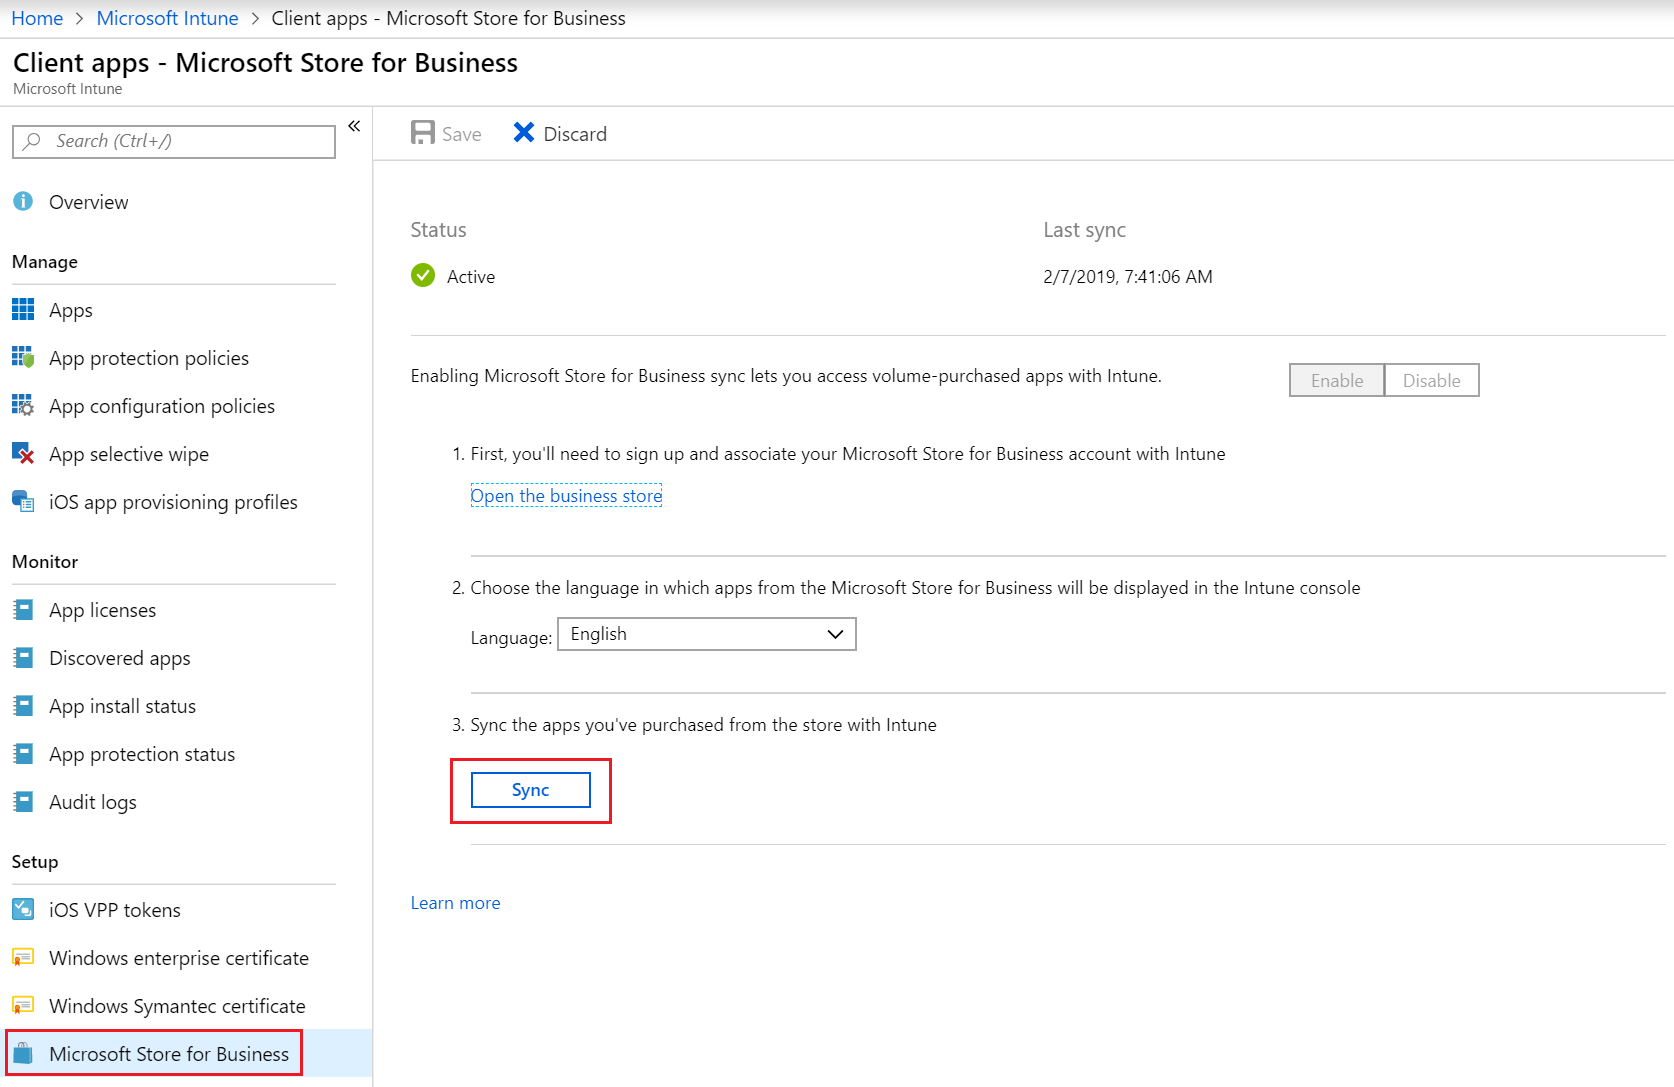1674x1087 pixels.
Task: Click the Apps grid icon in sidebar
Action: [x=23, y=310]
